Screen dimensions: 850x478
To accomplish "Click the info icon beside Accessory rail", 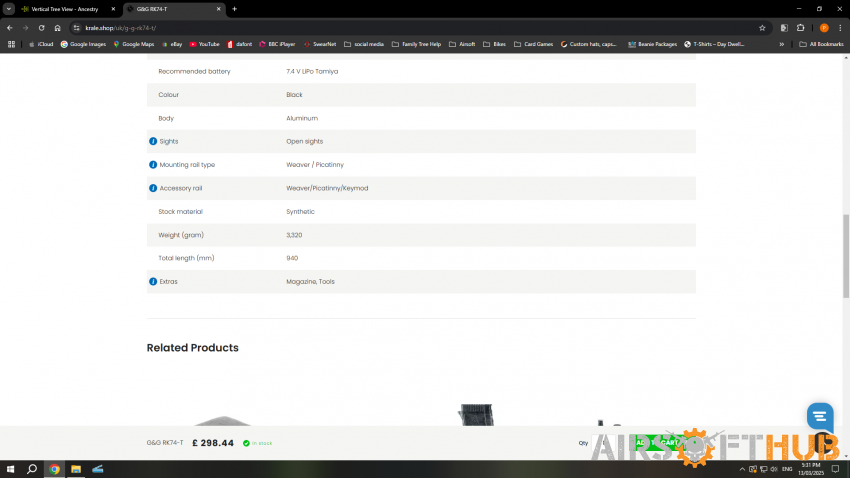I will [153, 188].
